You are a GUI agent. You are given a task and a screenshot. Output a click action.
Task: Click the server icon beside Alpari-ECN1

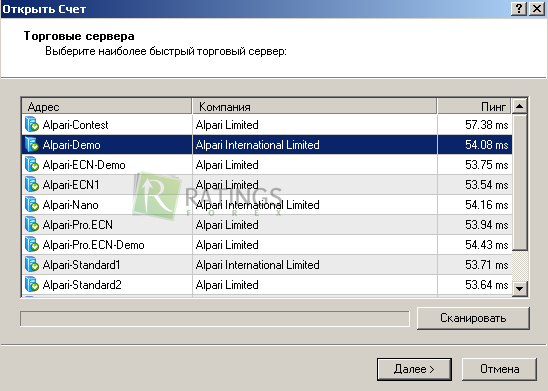coord(32,184)
